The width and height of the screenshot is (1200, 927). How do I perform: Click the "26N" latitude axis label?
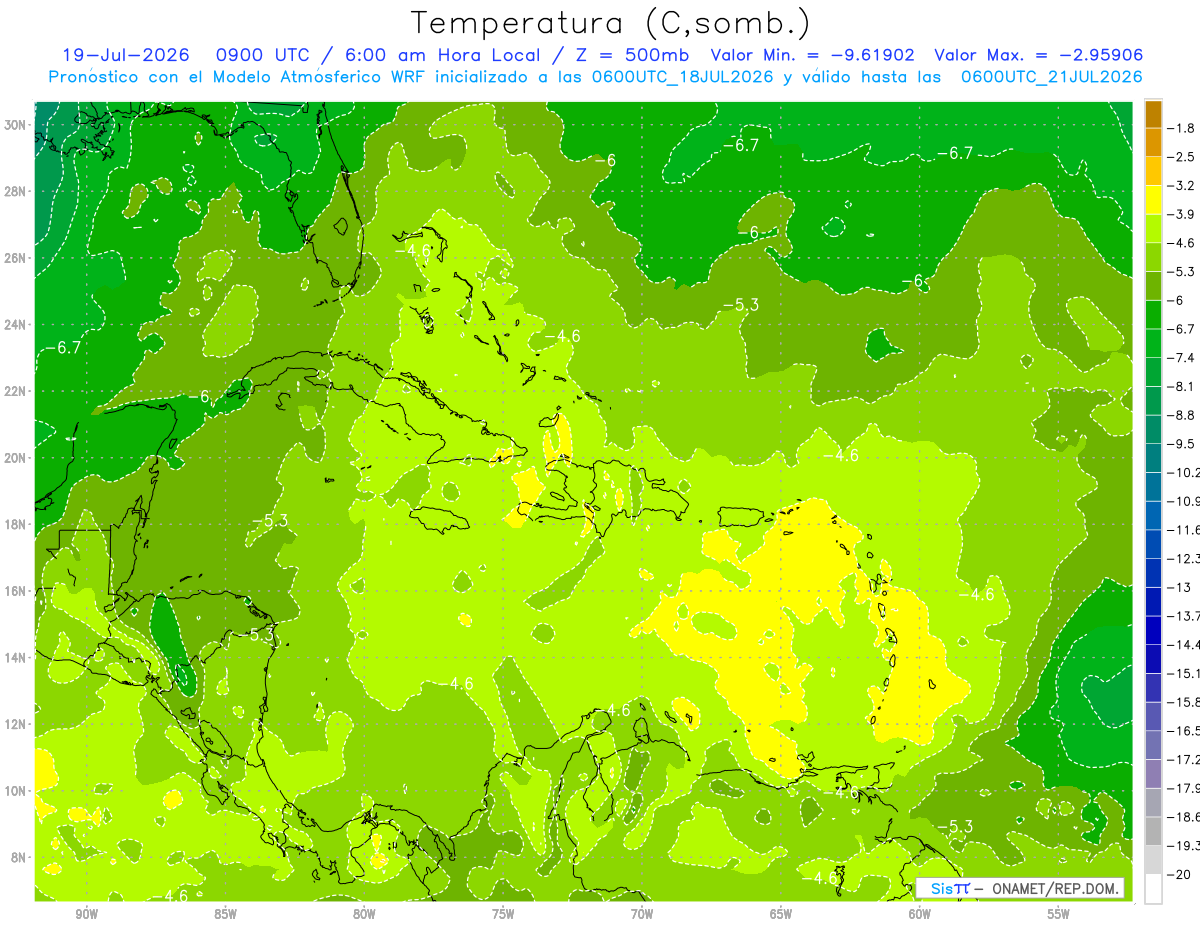click(x=15, y=258)
